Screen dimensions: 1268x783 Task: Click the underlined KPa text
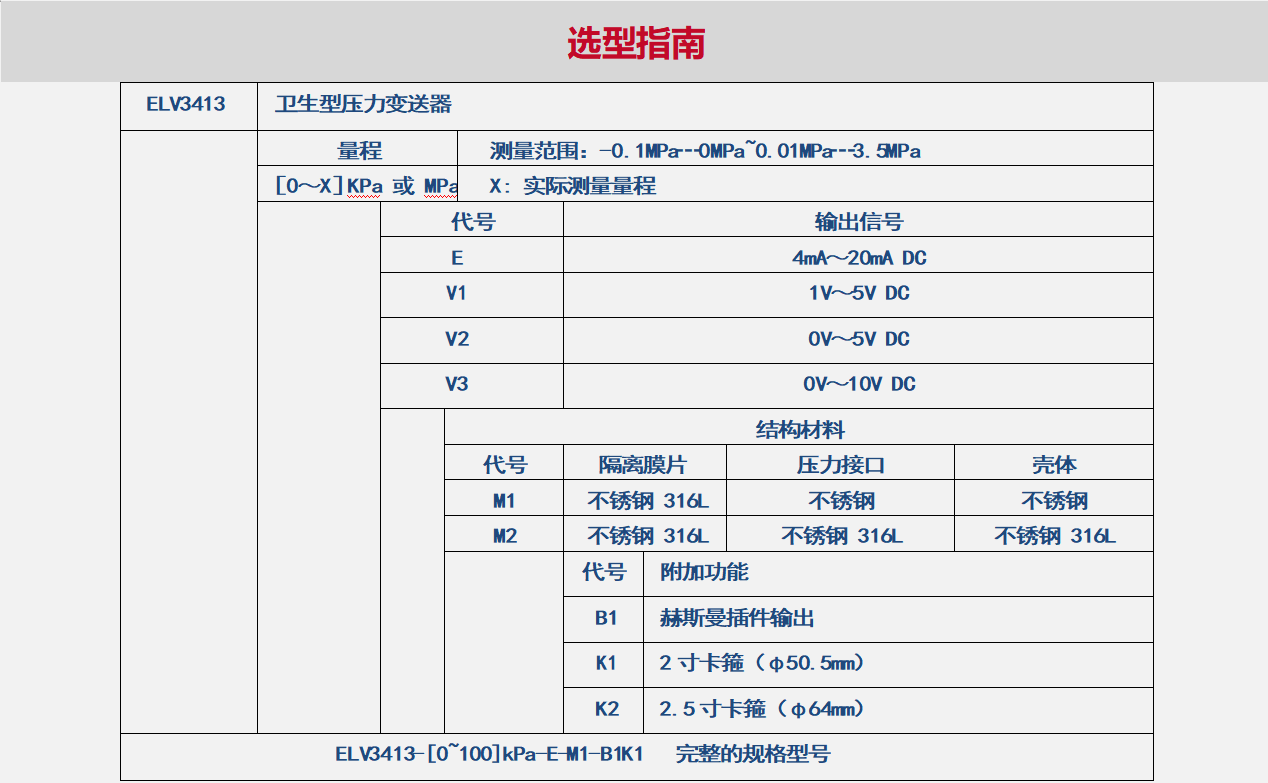[x=364, y=186]
